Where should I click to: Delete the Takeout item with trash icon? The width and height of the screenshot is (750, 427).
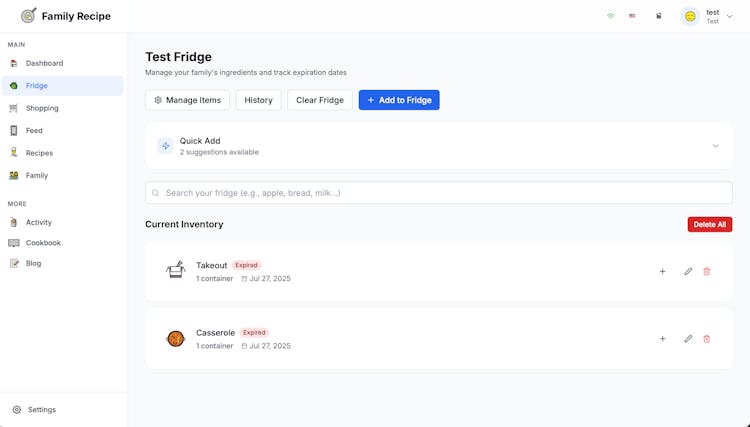coord(707,271)
